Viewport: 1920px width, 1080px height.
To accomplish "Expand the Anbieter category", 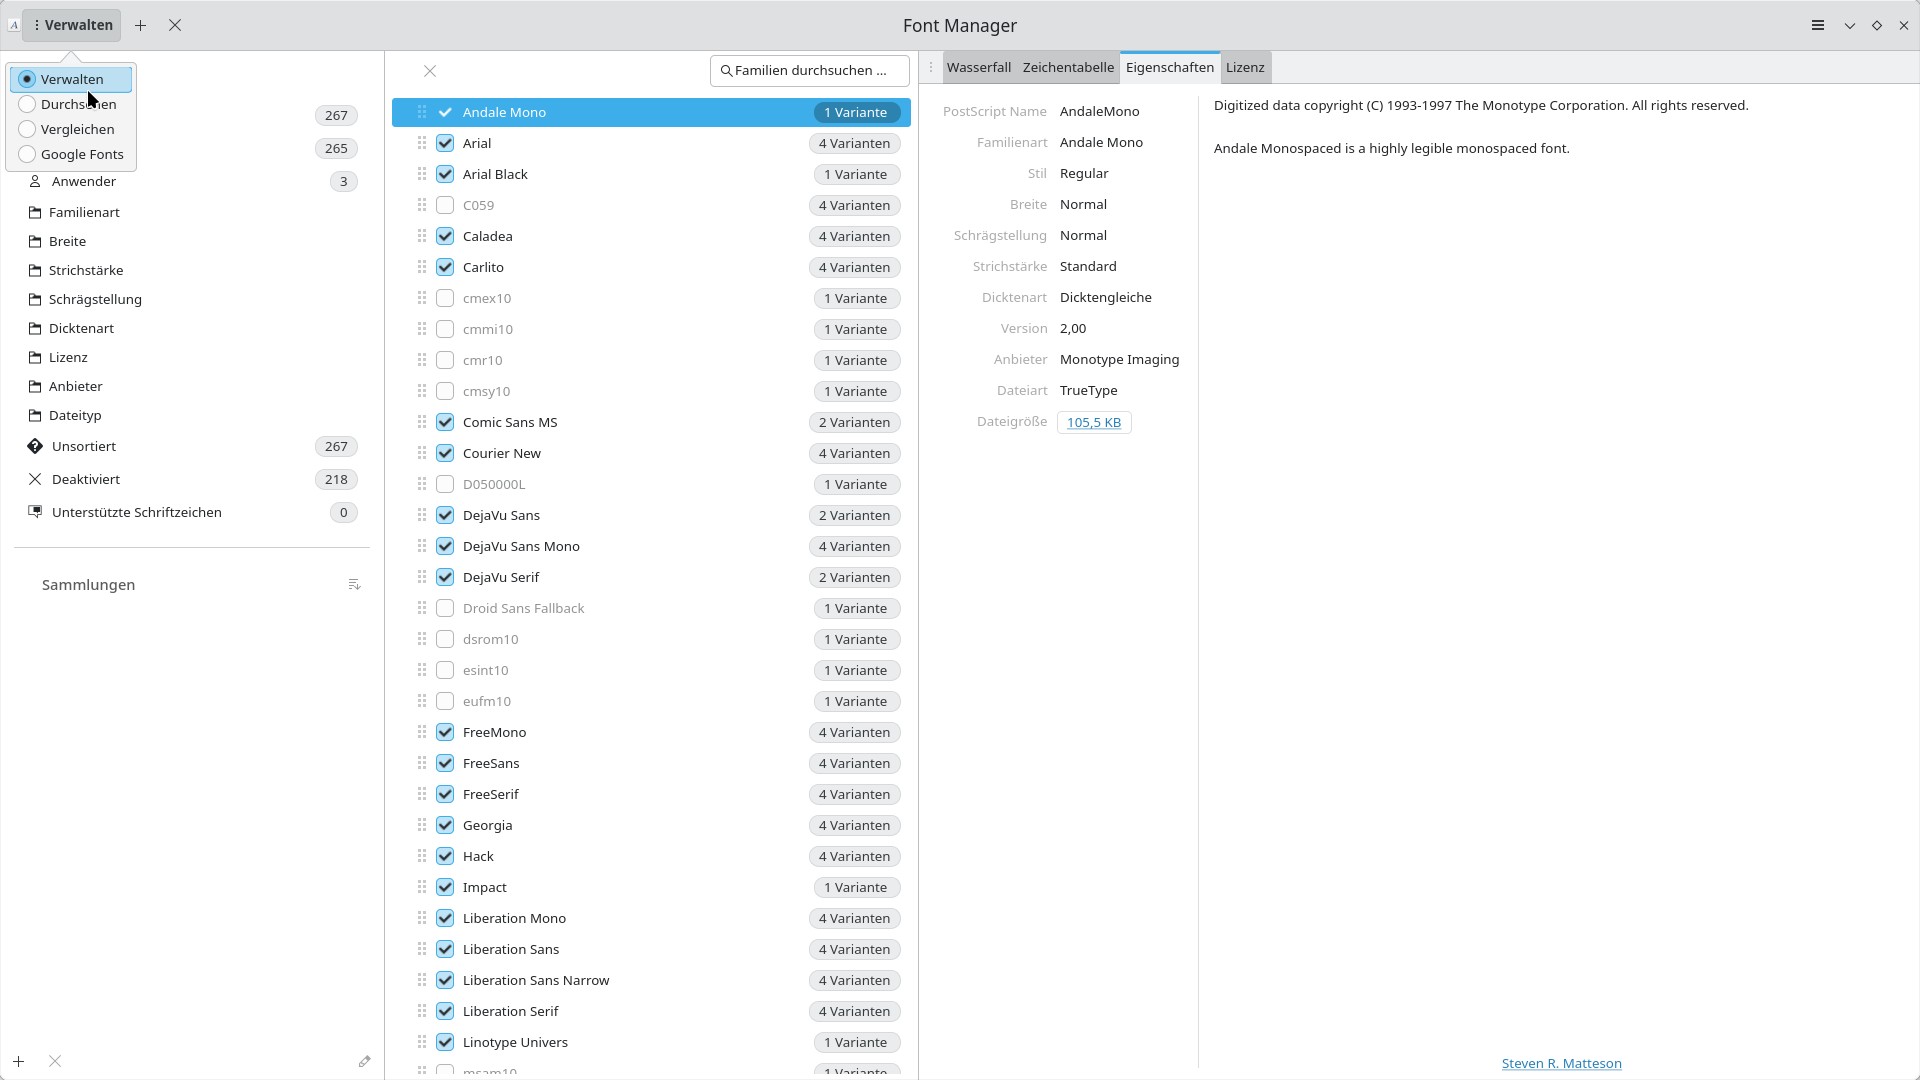I will (x=76, y=387).
